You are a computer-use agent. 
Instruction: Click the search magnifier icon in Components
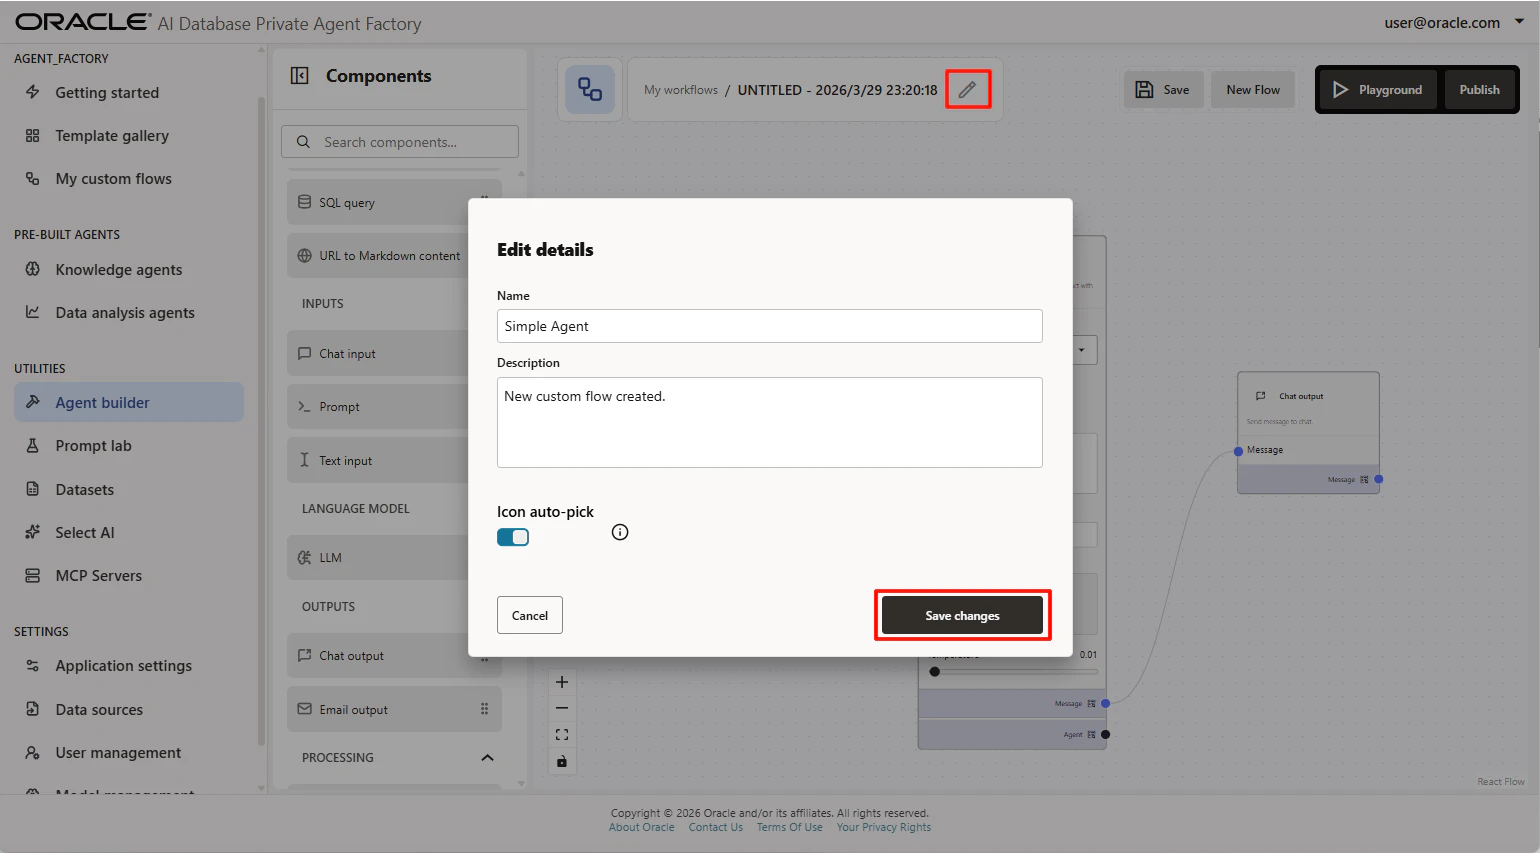tap(303, 142)
